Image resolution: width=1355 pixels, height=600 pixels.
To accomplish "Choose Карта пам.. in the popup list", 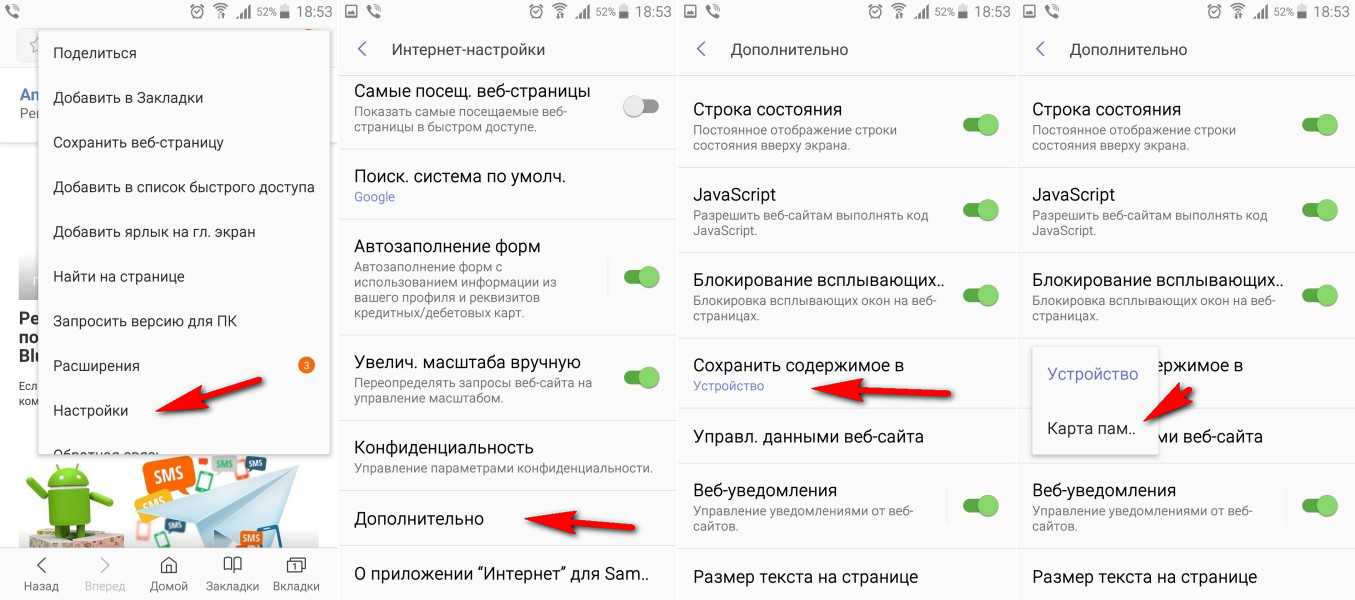I will tap(1091, 428).
